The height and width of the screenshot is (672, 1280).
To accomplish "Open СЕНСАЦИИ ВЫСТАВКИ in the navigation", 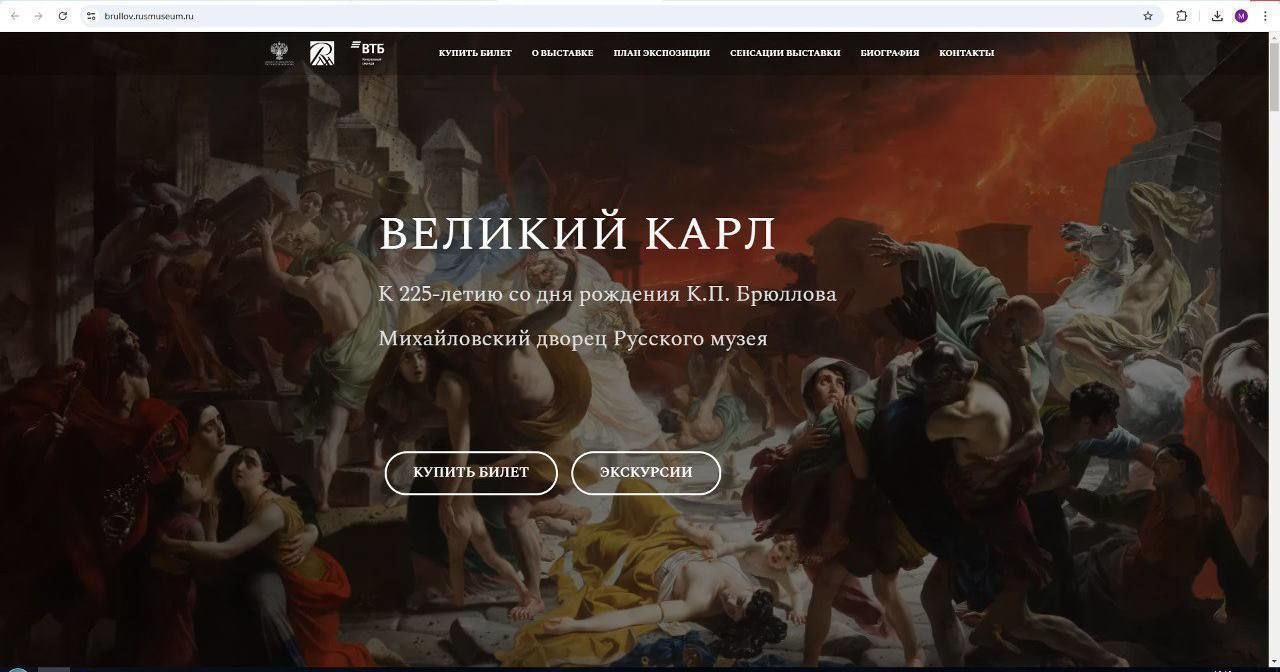I will [x=785, y=53].
